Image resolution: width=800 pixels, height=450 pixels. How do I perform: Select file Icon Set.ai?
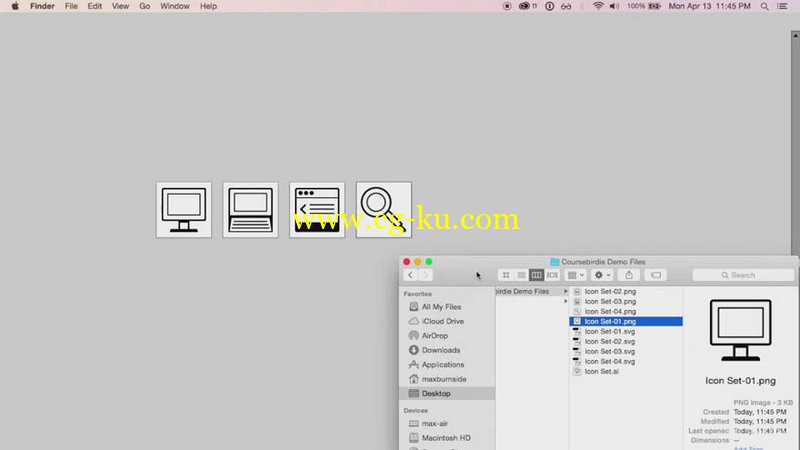point(602,371)
